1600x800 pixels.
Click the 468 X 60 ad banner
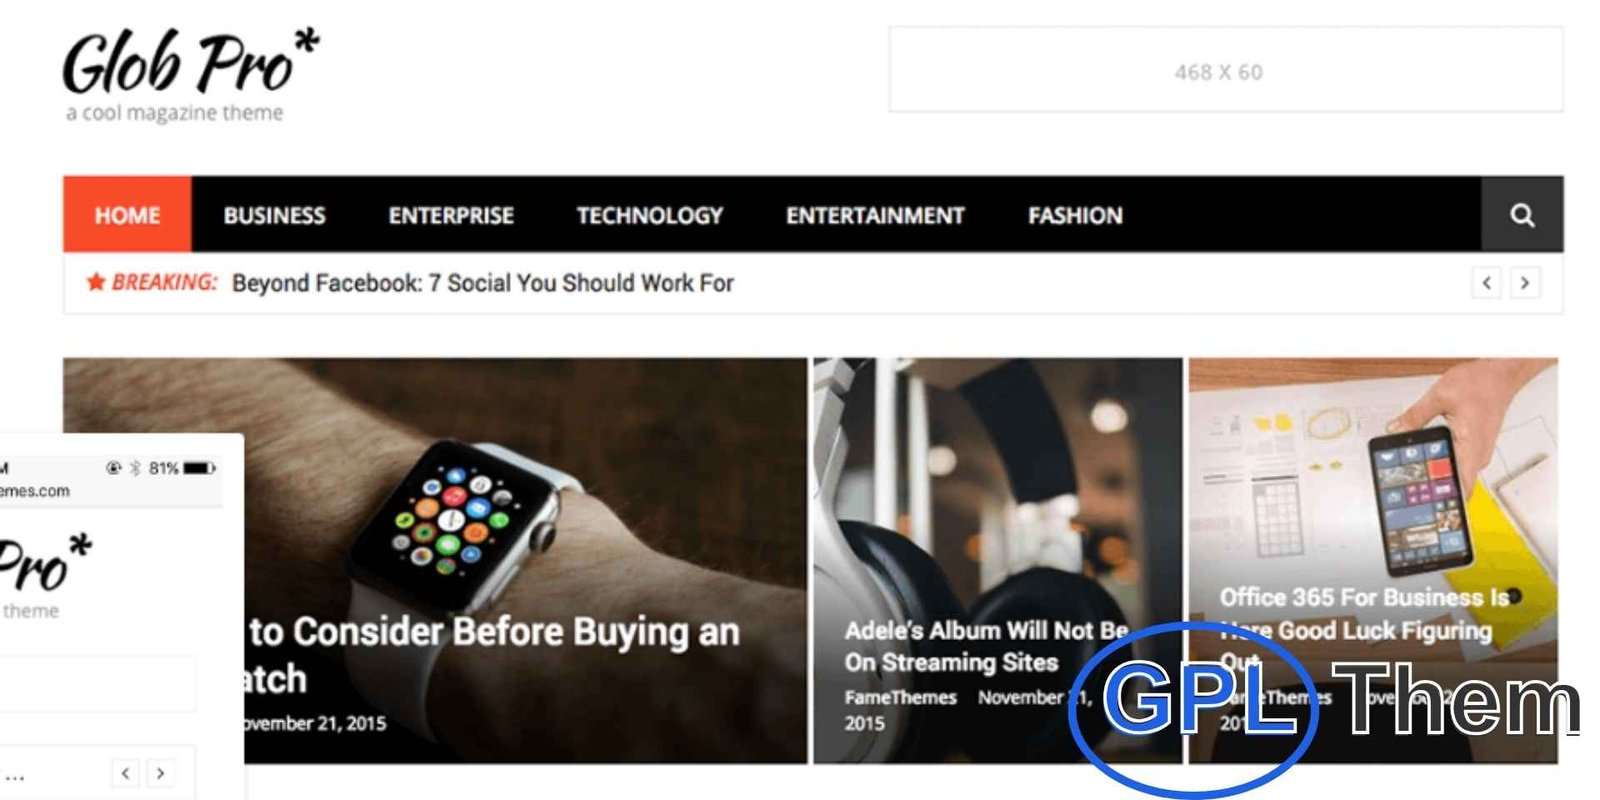tap(1226, 70)
